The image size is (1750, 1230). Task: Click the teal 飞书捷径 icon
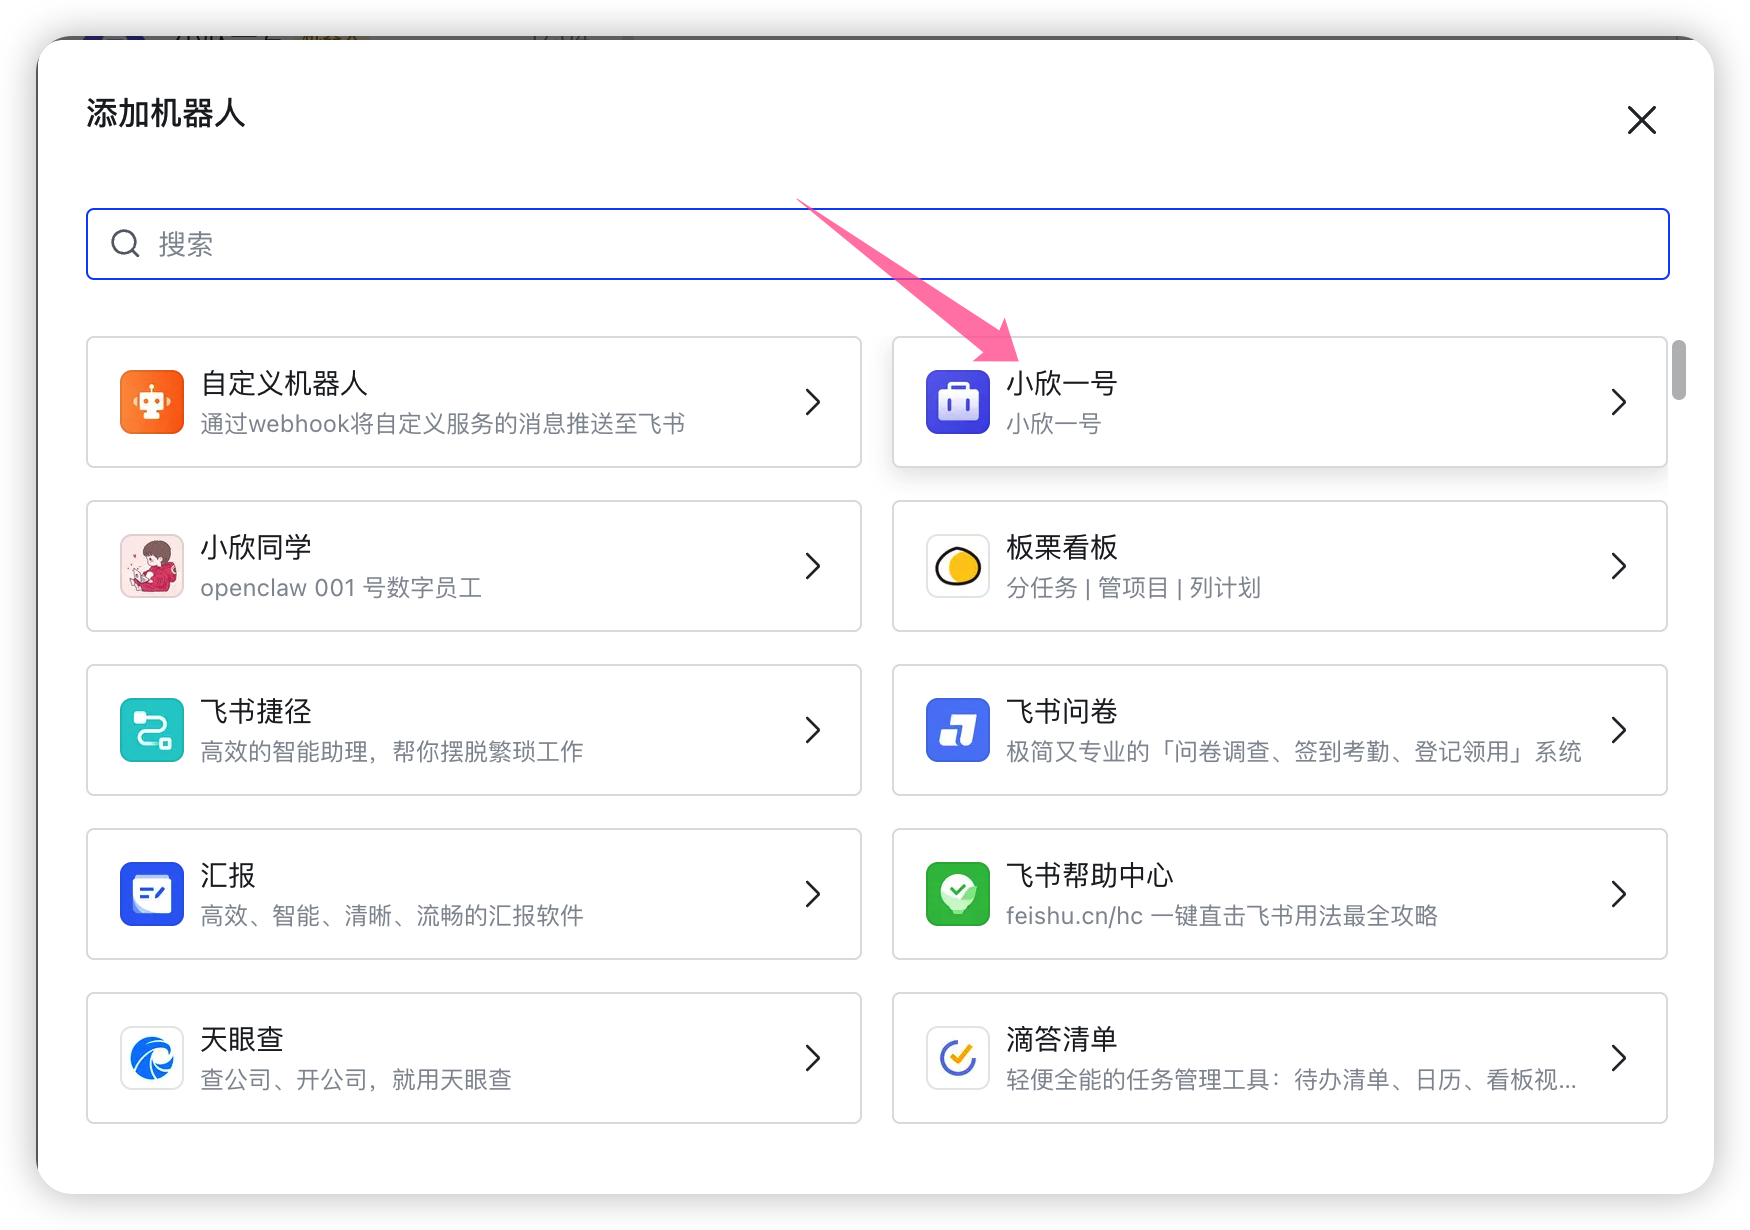[x=152, y=730]
